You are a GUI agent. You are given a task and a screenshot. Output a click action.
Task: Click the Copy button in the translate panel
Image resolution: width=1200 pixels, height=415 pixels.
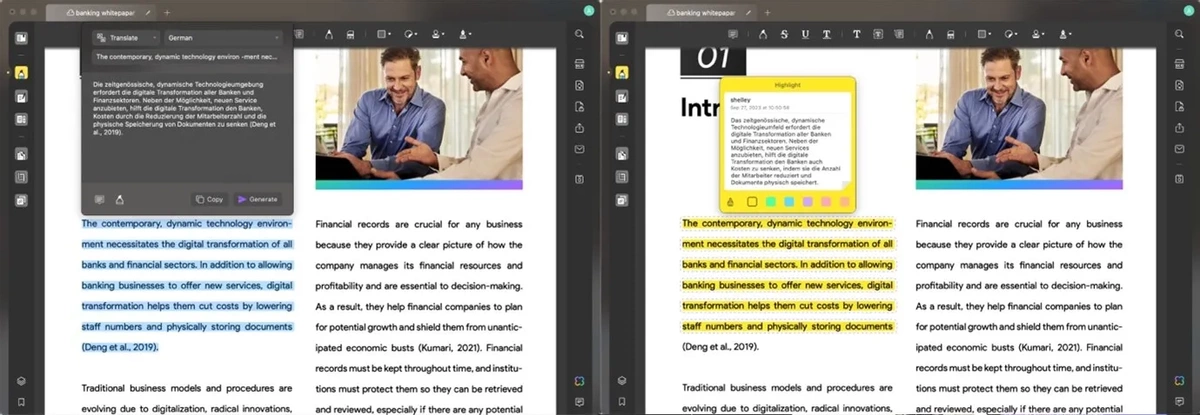click(x=209, y=199)
